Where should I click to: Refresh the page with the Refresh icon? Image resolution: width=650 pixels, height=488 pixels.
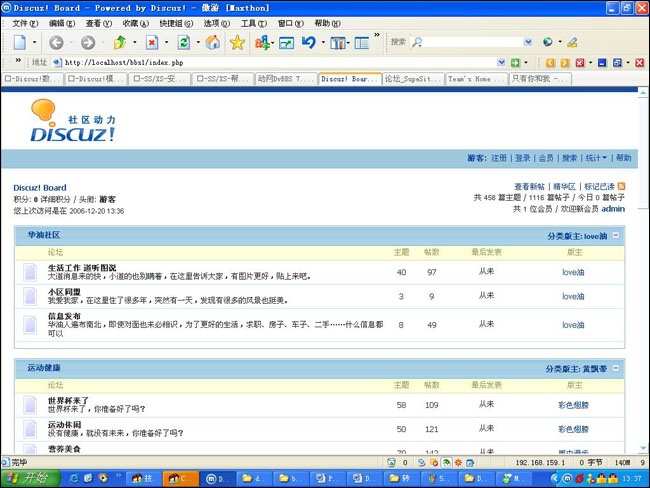click(184, 42)
